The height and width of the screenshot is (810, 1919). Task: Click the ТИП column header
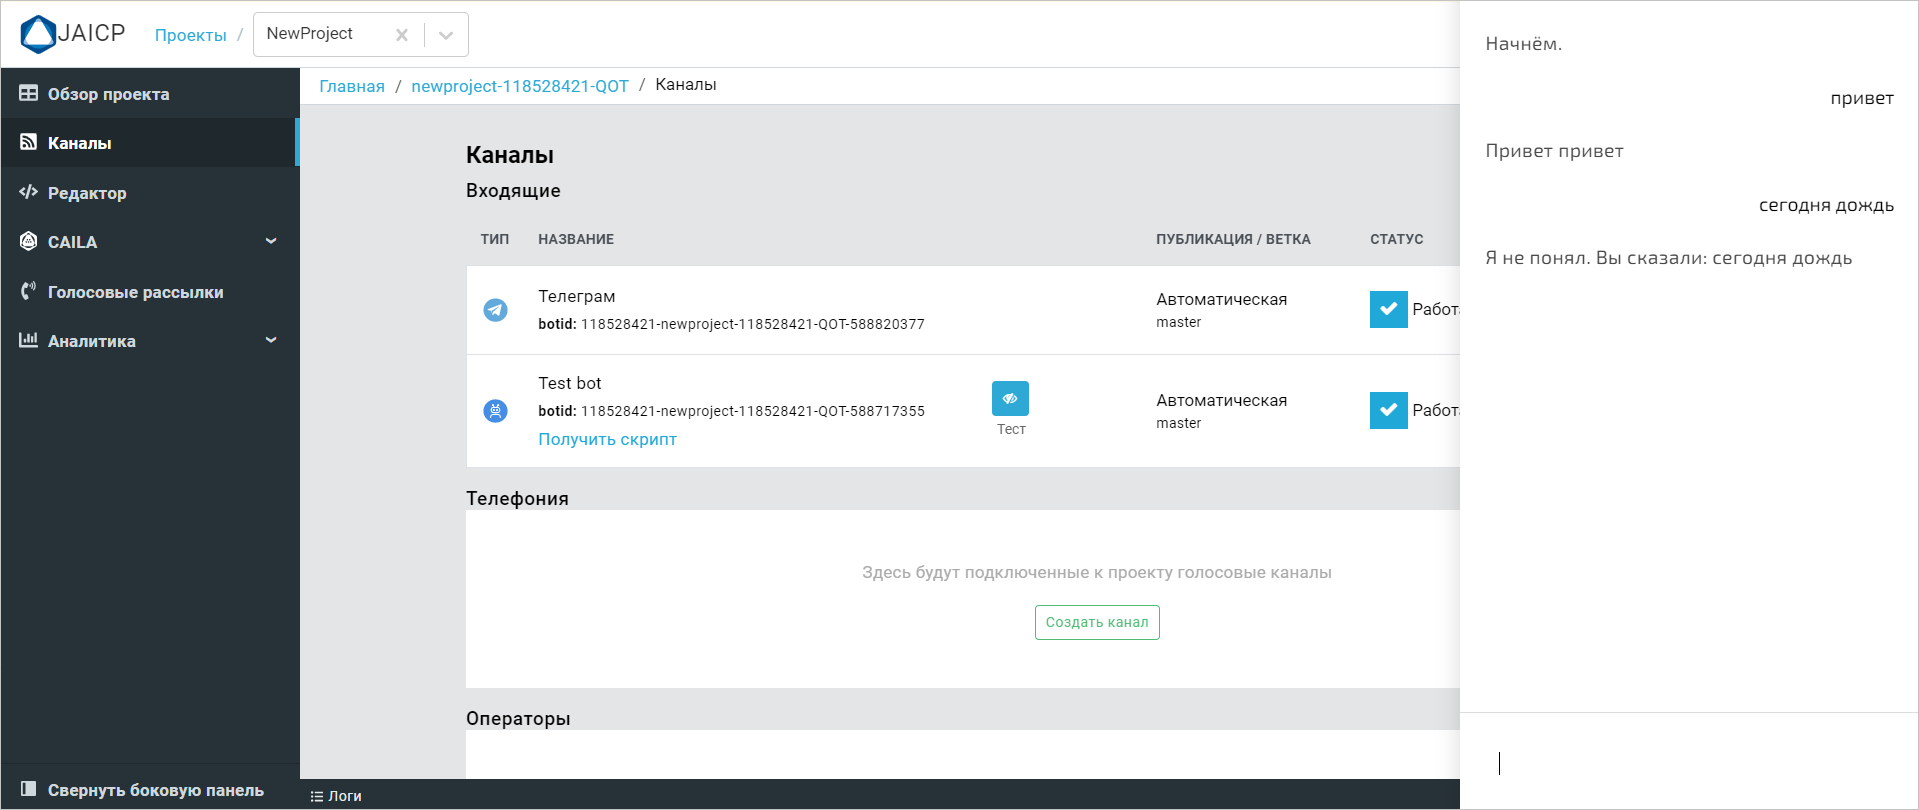pos(494,239)
